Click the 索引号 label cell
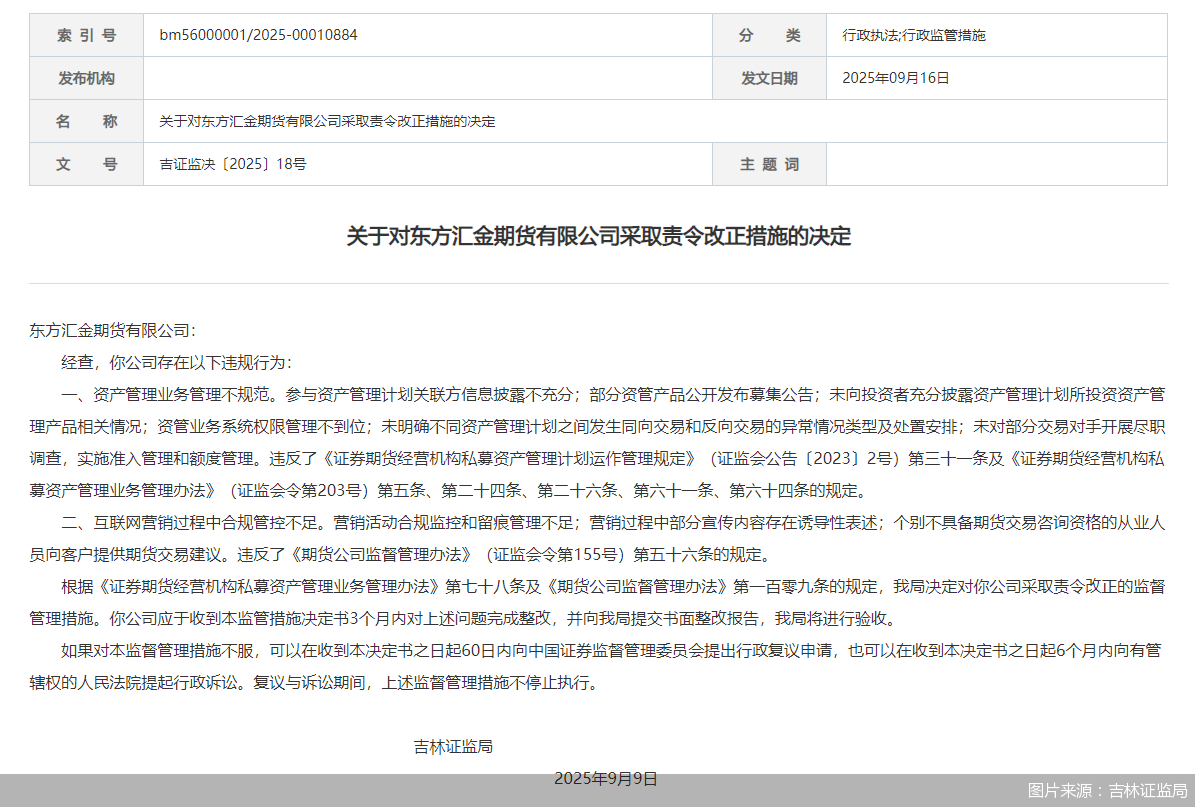Image resolution: width=1195 pixels, height=807 pixels. 87,35
